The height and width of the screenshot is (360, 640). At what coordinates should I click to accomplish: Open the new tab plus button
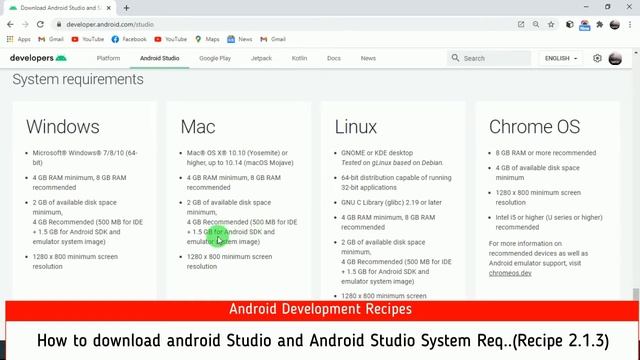click(x=127, y=8)
